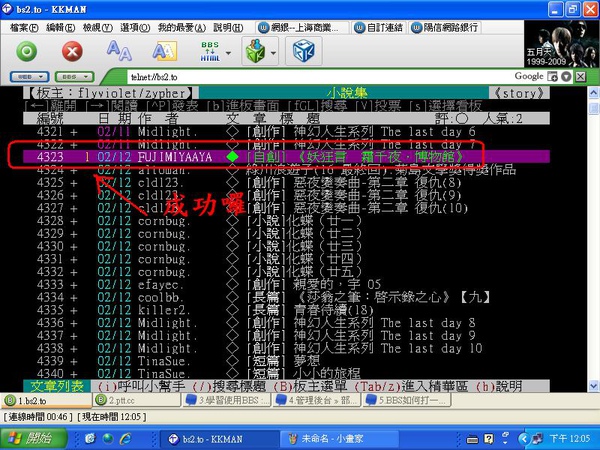600x450 pixels.
Task: Click the blue KK cube icon
Action: click(303, 51)
